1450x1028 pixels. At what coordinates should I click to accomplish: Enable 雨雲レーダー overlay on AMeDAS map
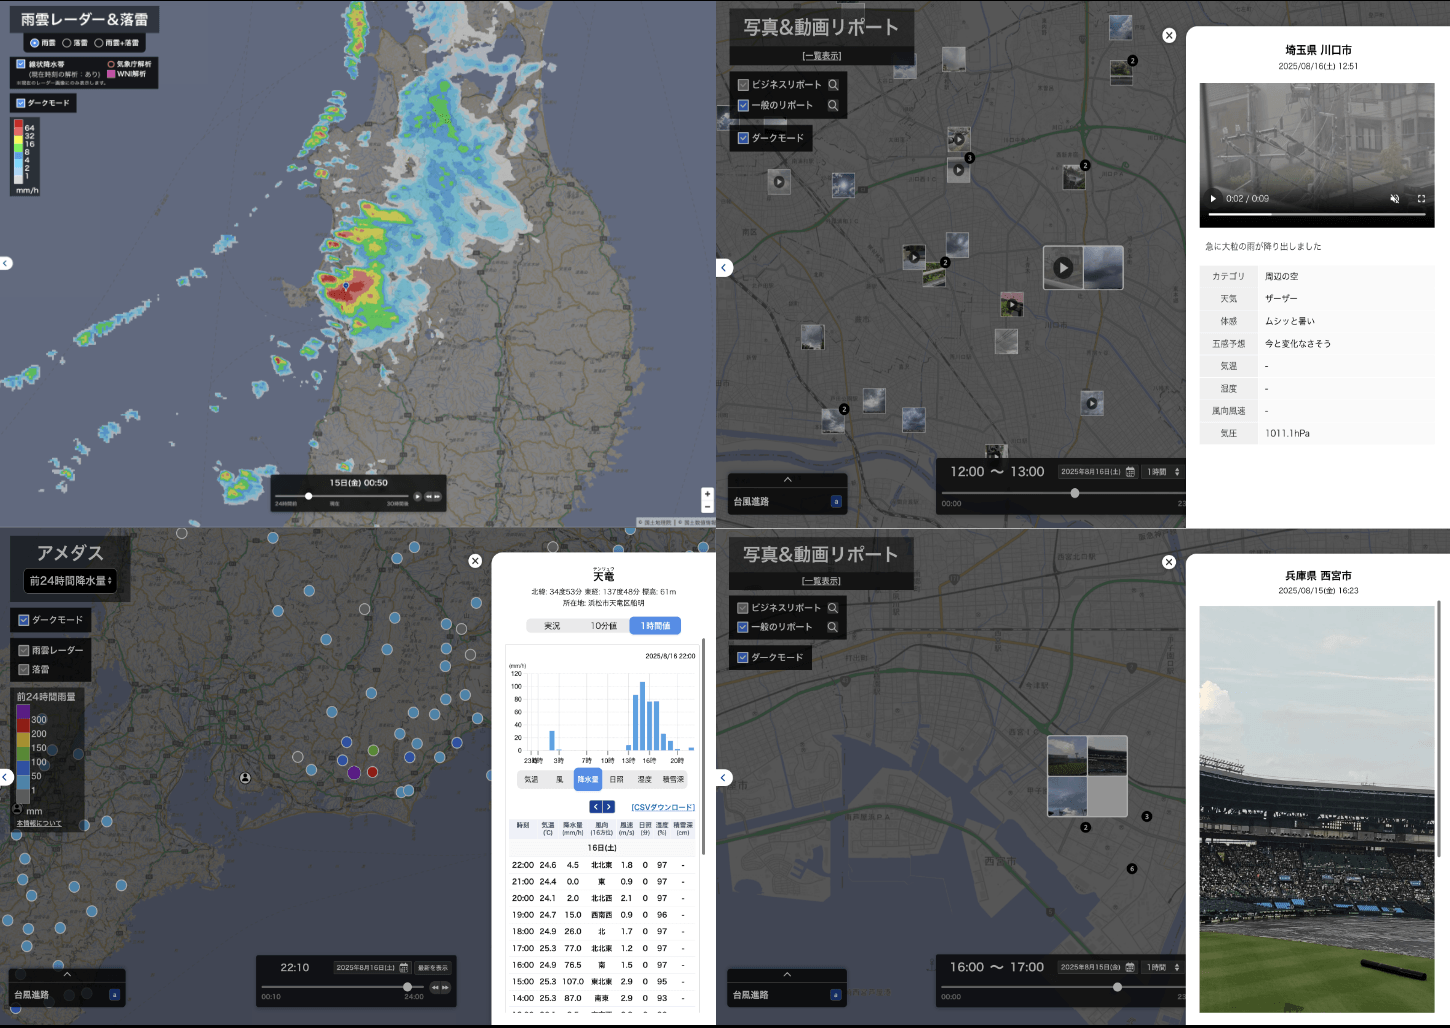(x=24, y=650)
